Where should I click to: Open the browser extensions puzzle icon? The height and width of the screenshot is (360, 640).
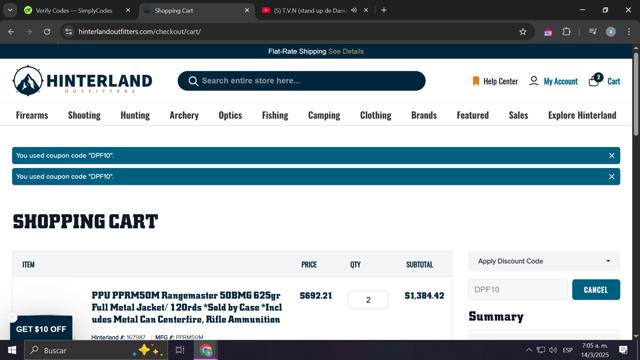[x=566, y=31]
